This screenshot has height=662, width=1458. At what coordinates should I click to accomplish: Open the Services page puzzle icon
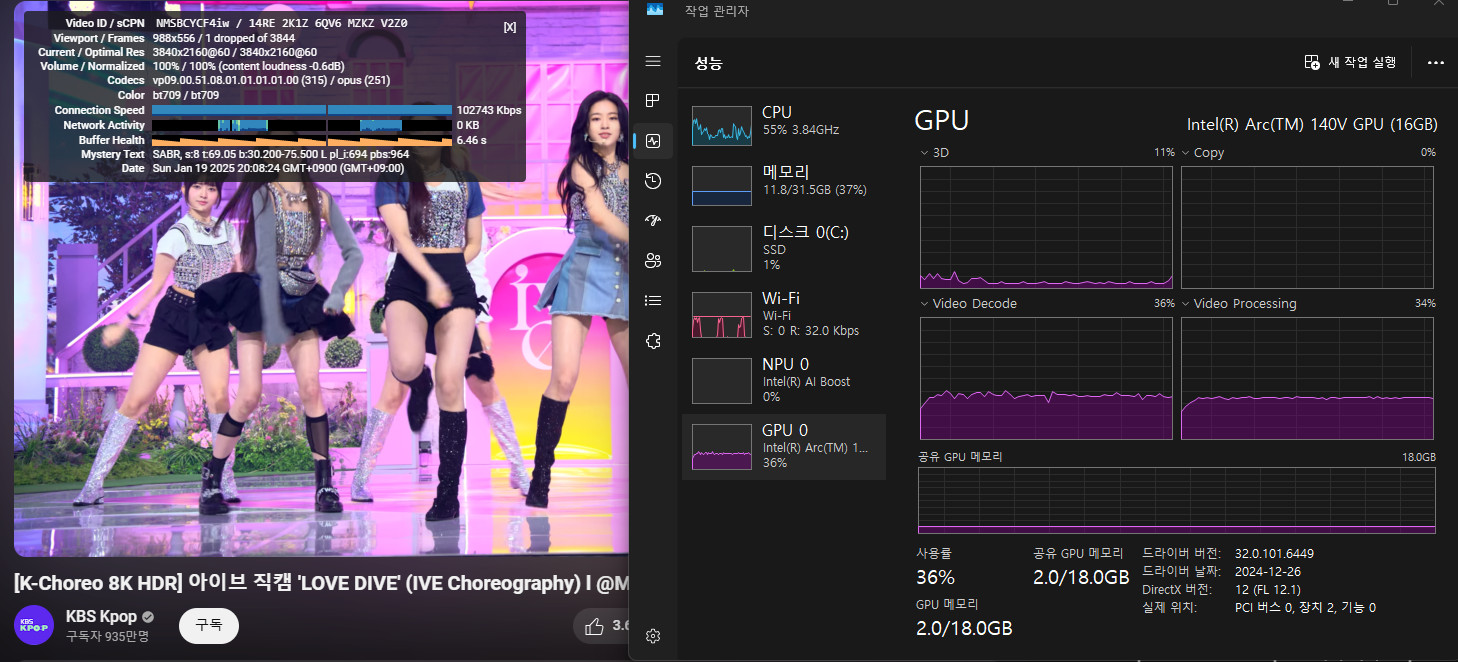click(653, 341)
